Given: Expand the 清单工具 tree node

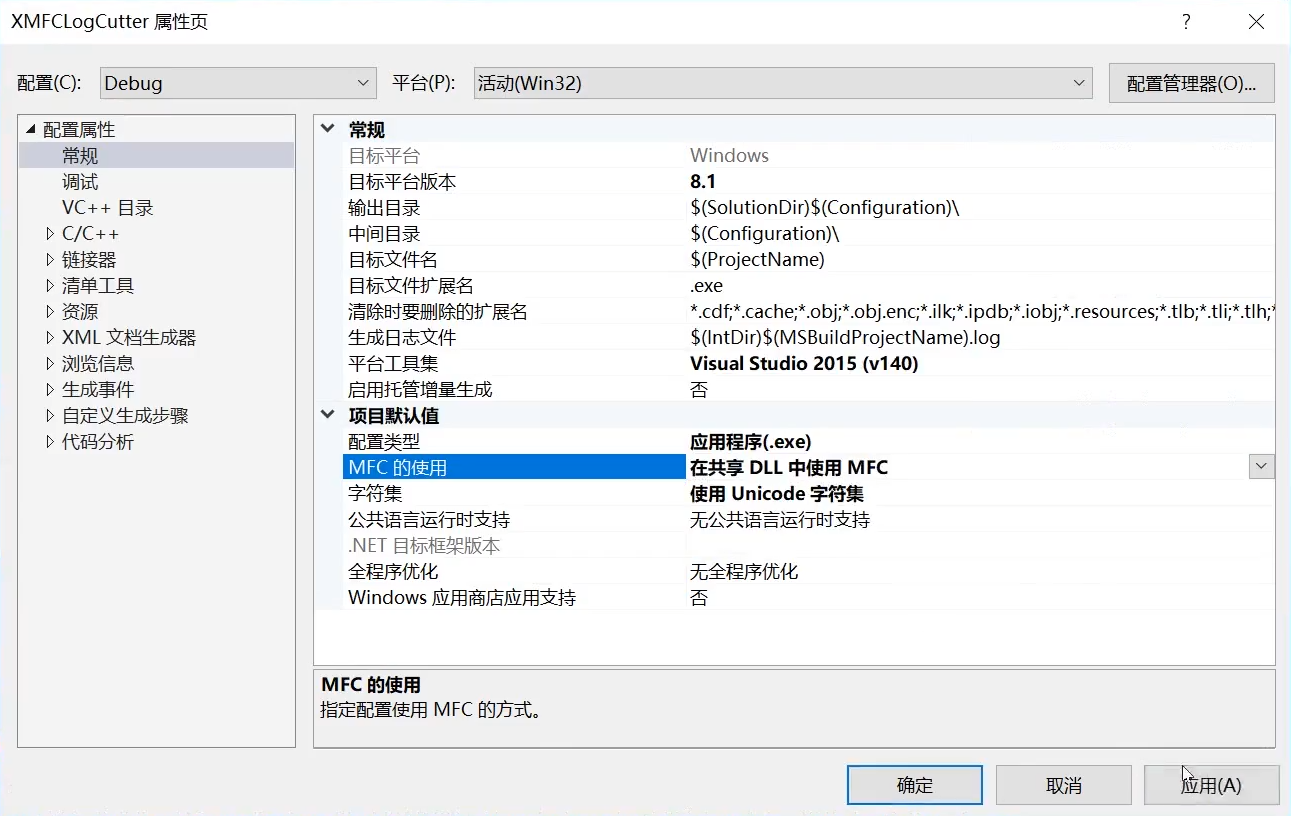Looking at the screenshot, I should coord(50,286).
